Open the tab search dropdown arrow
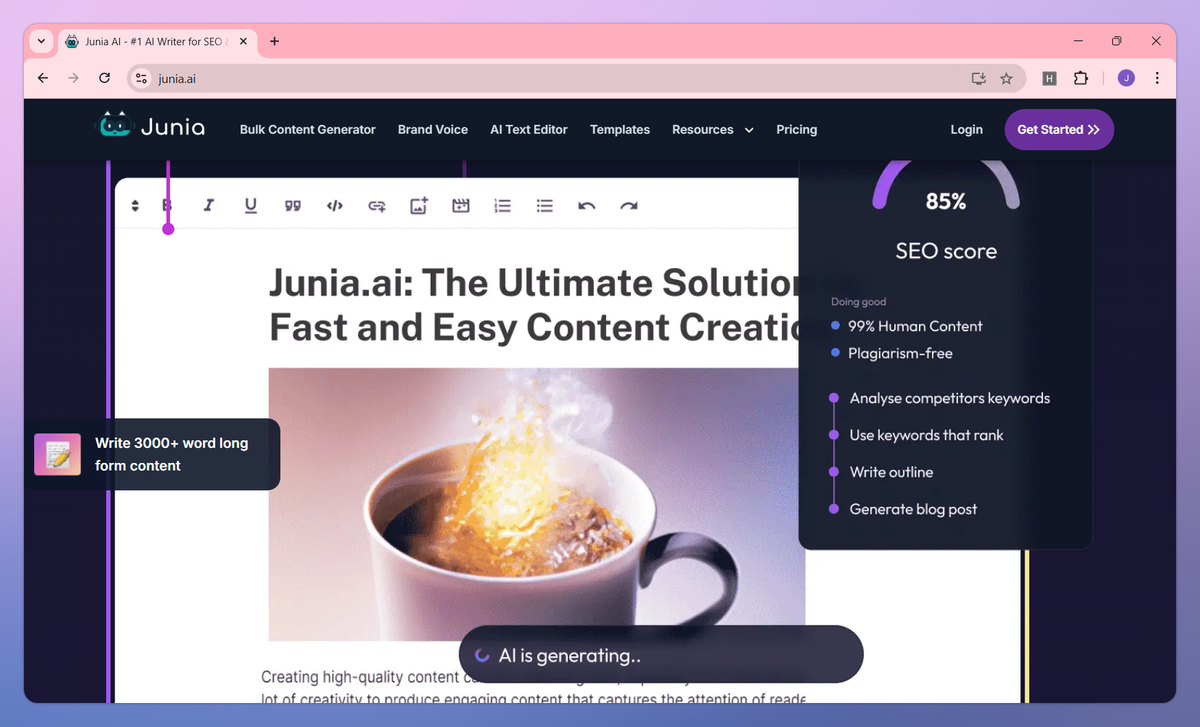 coord(41,41)
